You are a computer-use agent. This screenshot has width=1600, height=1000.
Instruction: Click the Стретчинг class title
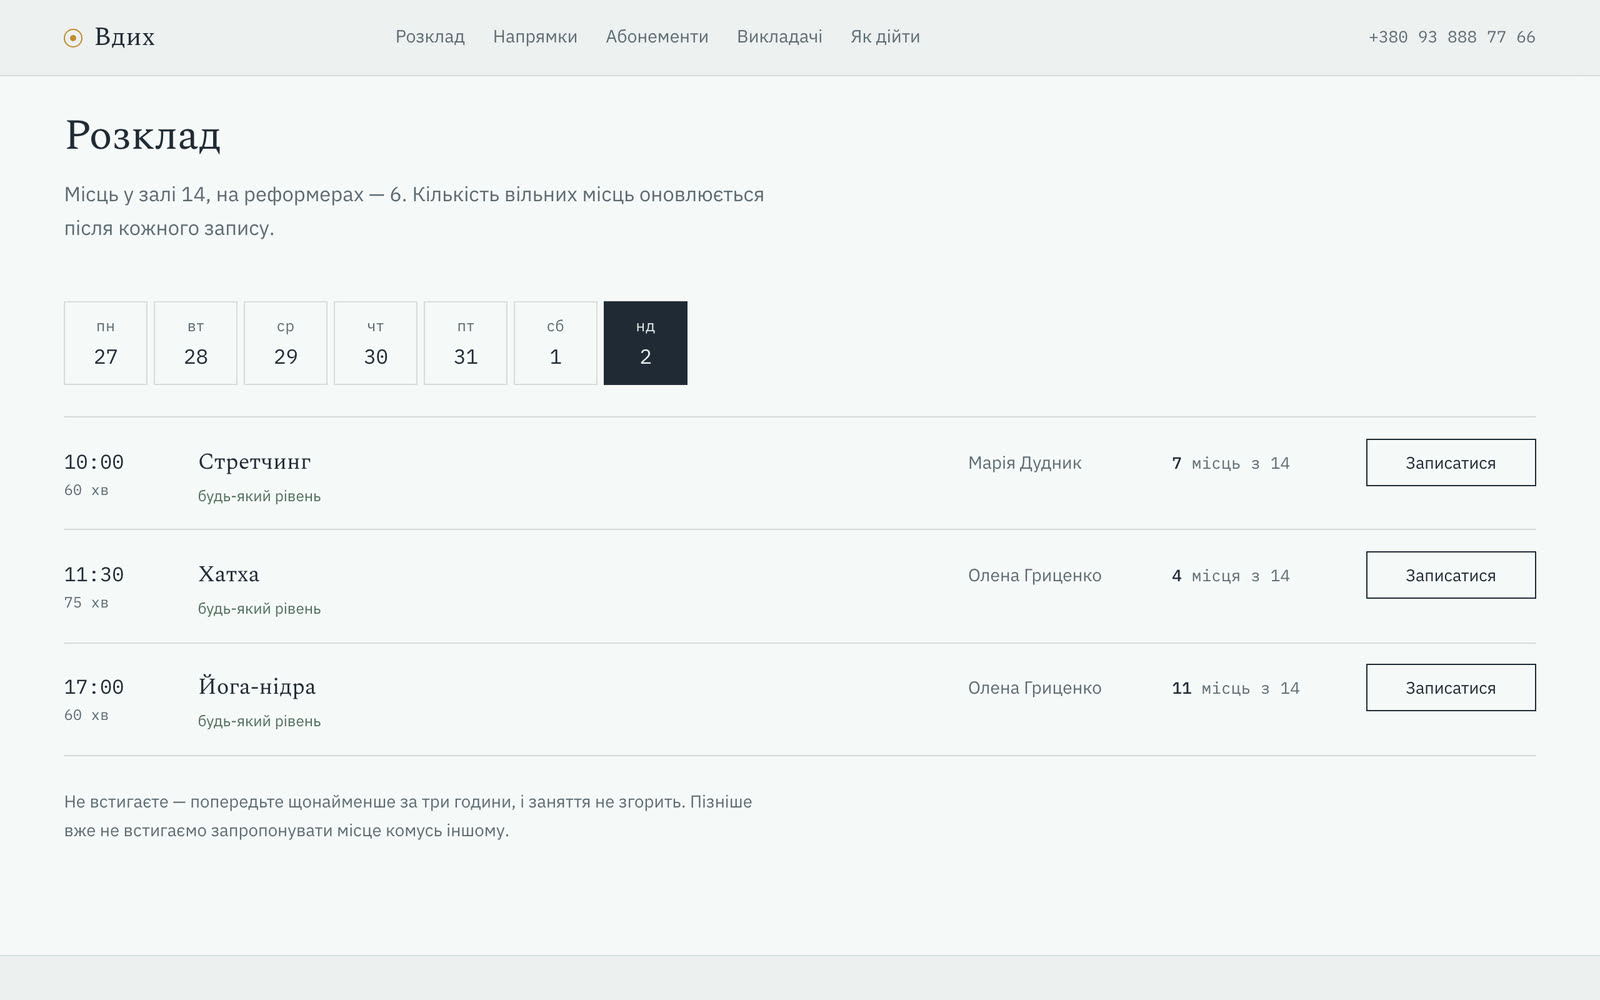pyautogui.click(x=255, y=462)
